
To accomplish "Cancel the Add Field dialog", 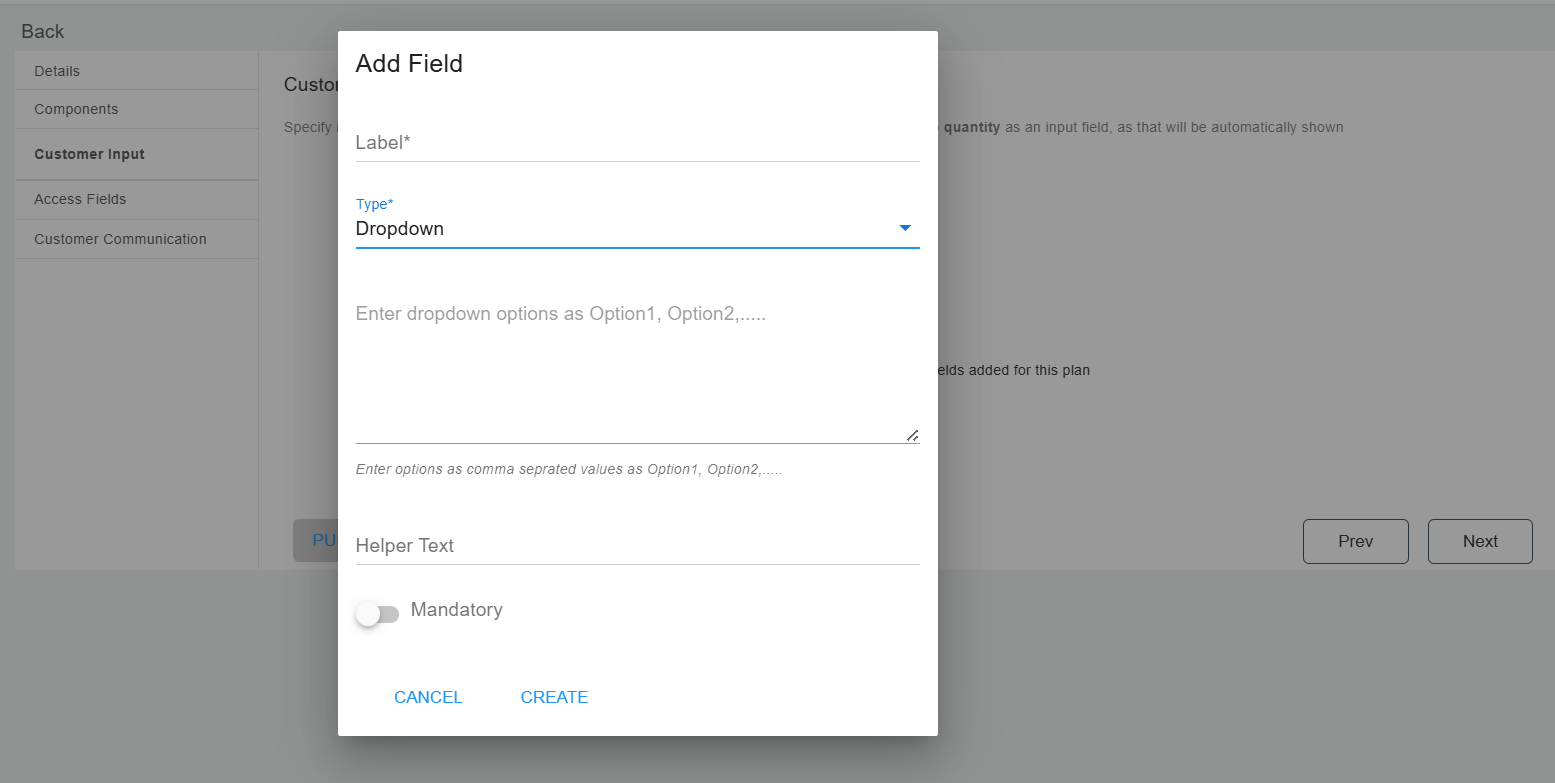I will (428, 697).
